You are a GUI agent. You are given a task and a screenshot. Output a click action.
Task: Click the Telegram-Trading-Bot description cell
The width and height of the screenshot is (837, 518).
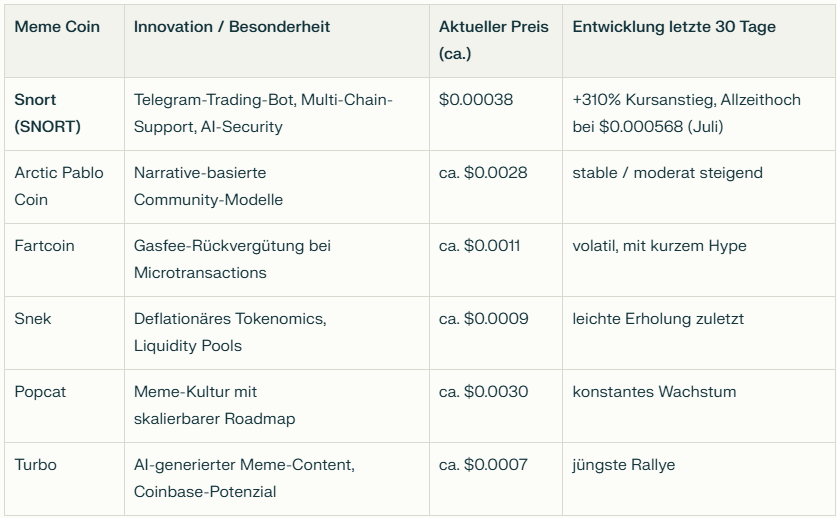(x=263, y=113)
